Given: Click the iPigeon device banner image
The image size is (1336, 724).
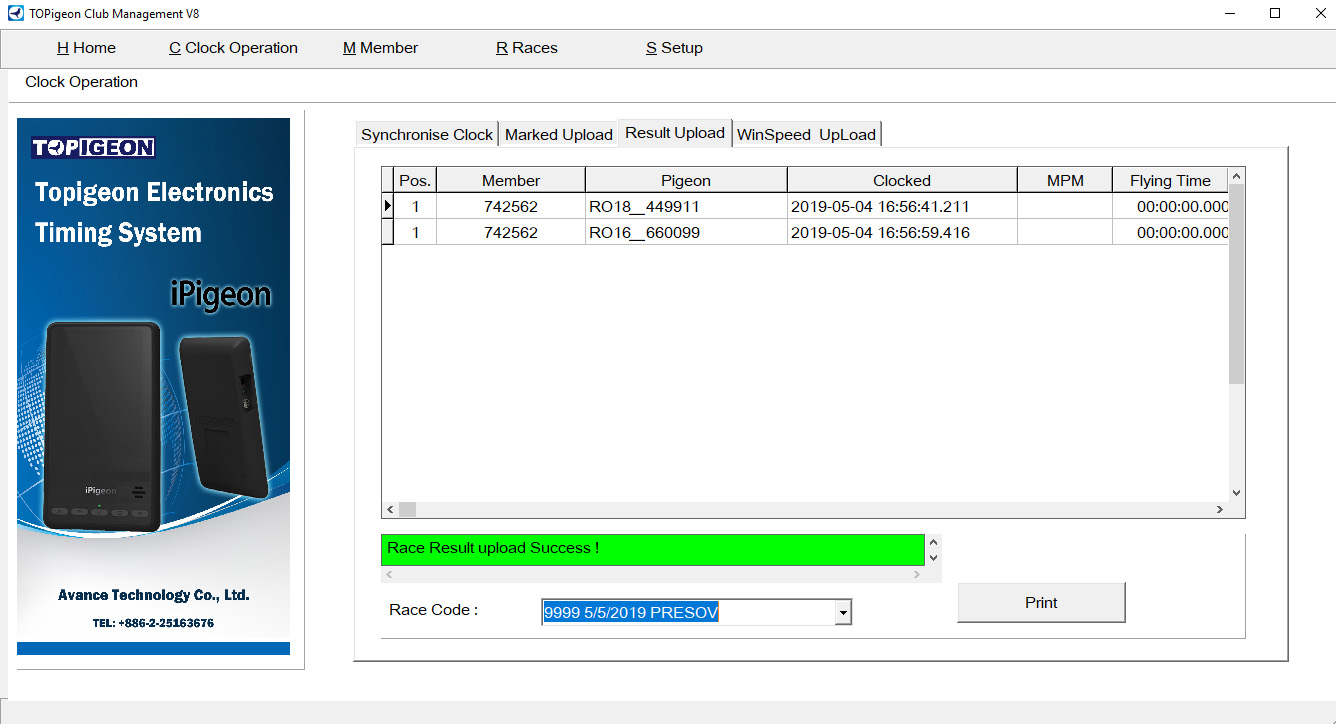Looking at the screenshot, I should pyautogui.click(x=154, y=386).
